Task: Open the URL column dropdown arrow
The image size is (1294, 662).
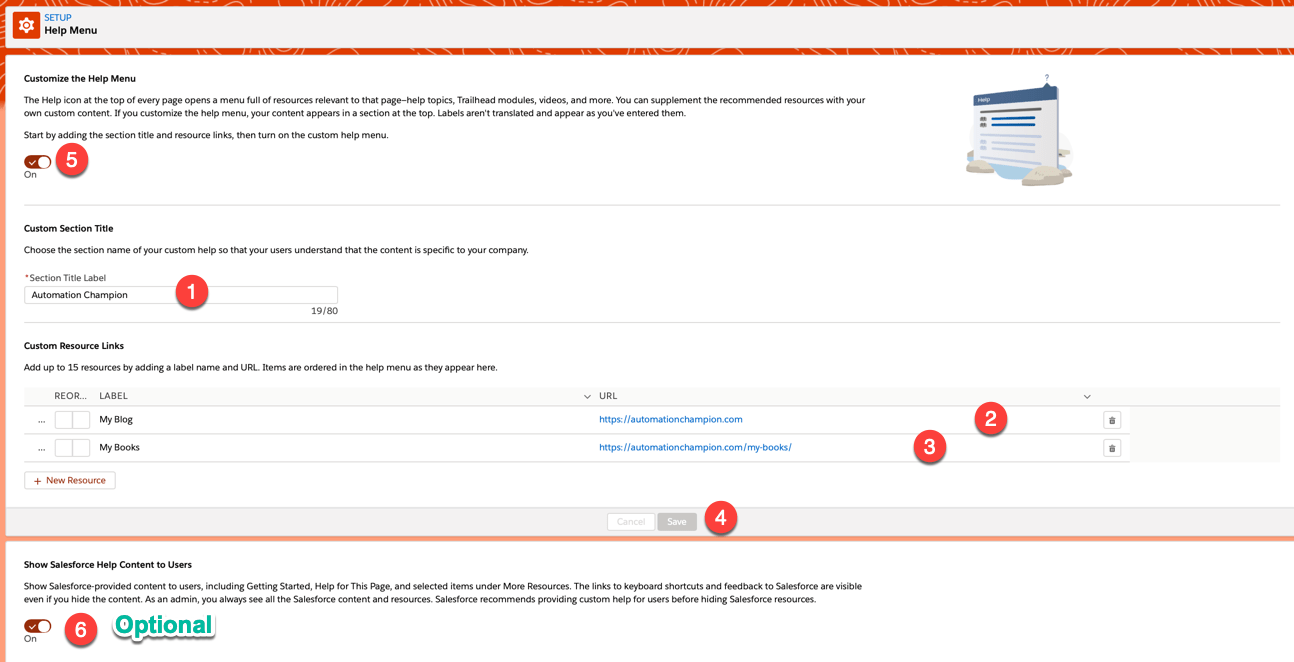Action: pos(1086,396)
